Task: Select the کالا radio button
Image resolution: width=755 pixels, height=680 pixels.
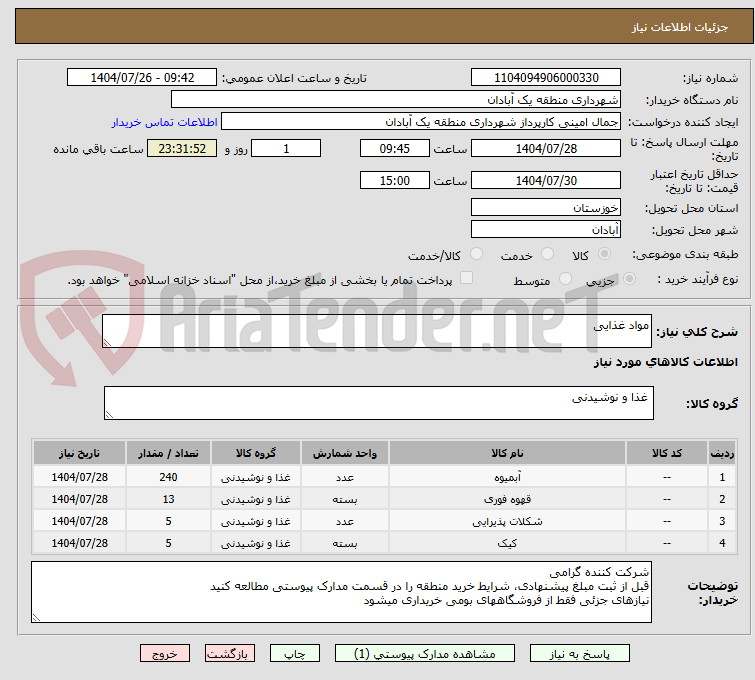Action: (x=604, y=254)
